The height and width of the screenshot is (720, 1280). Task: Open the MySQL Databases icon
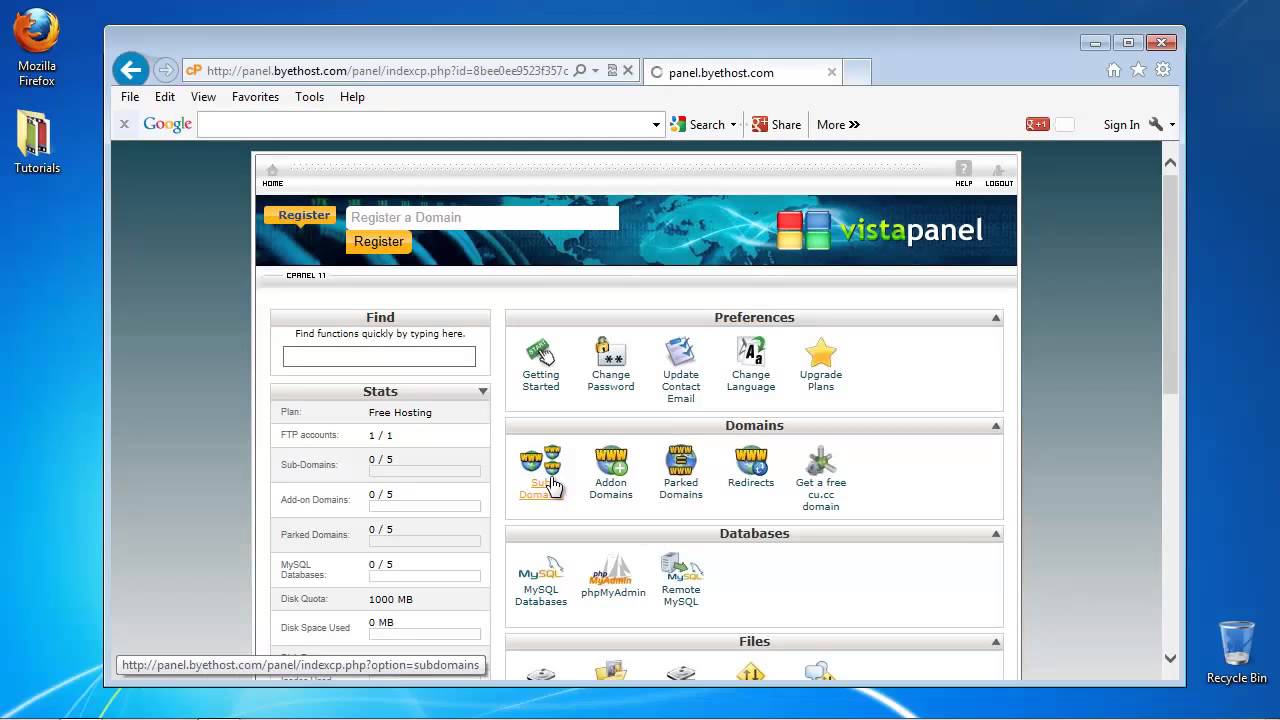tap(540, 568)
